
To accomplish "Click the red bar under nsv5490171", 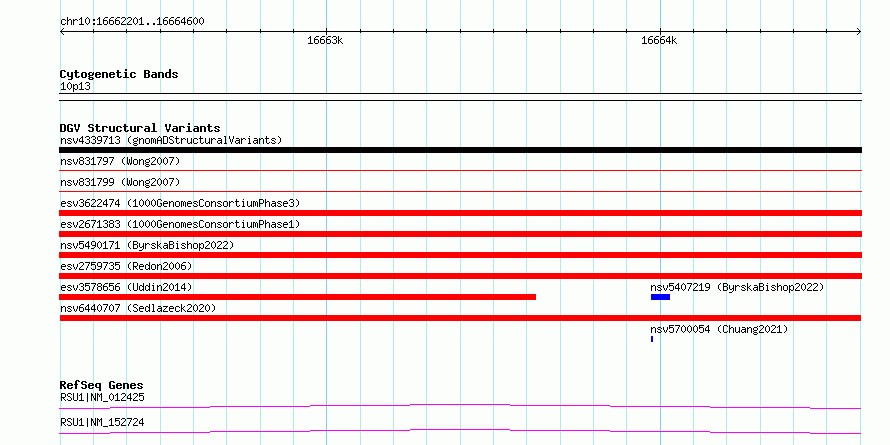I will coord(460,255).
